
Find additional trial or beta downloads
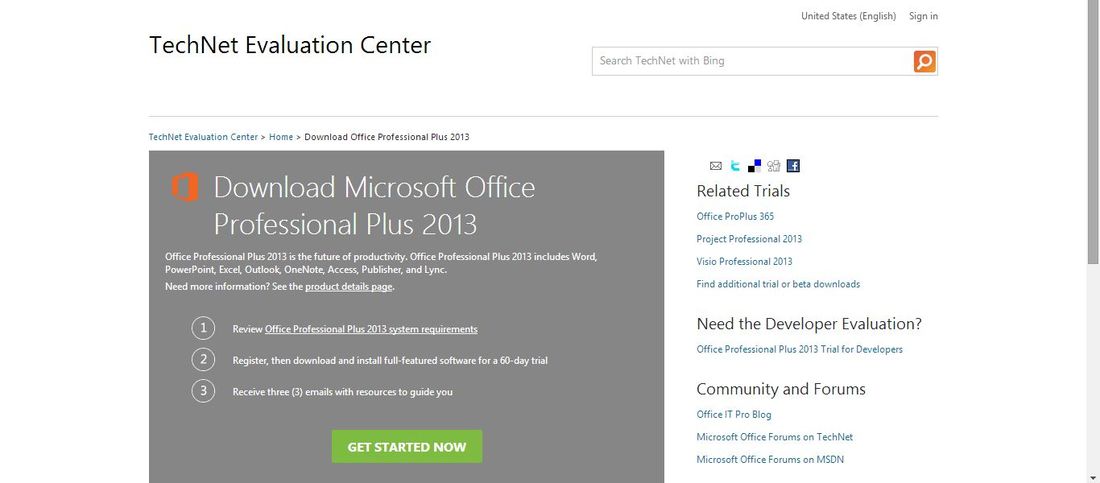(x=778, y=284)
